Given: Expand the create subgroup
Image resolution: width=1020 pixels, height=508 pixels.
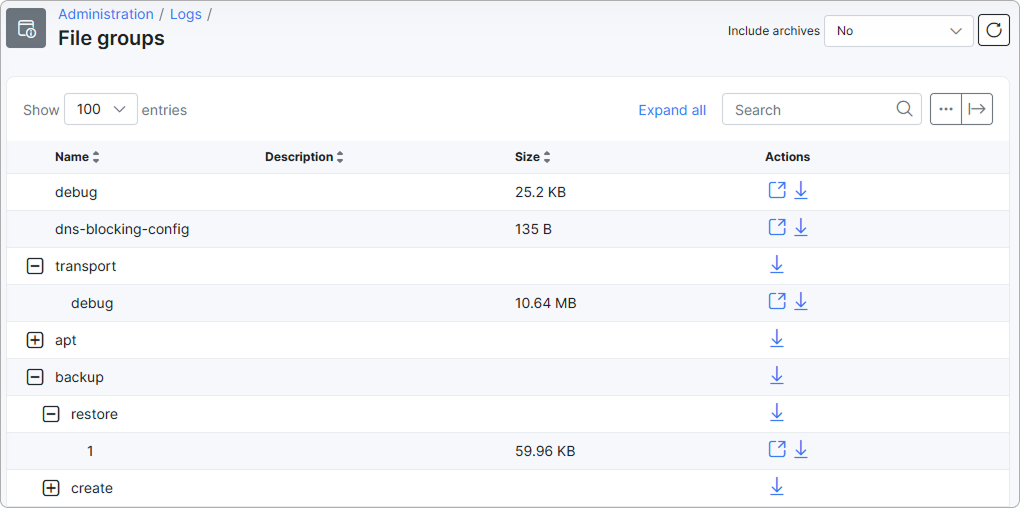Looking at the screenshot, I should pos(51,488).
